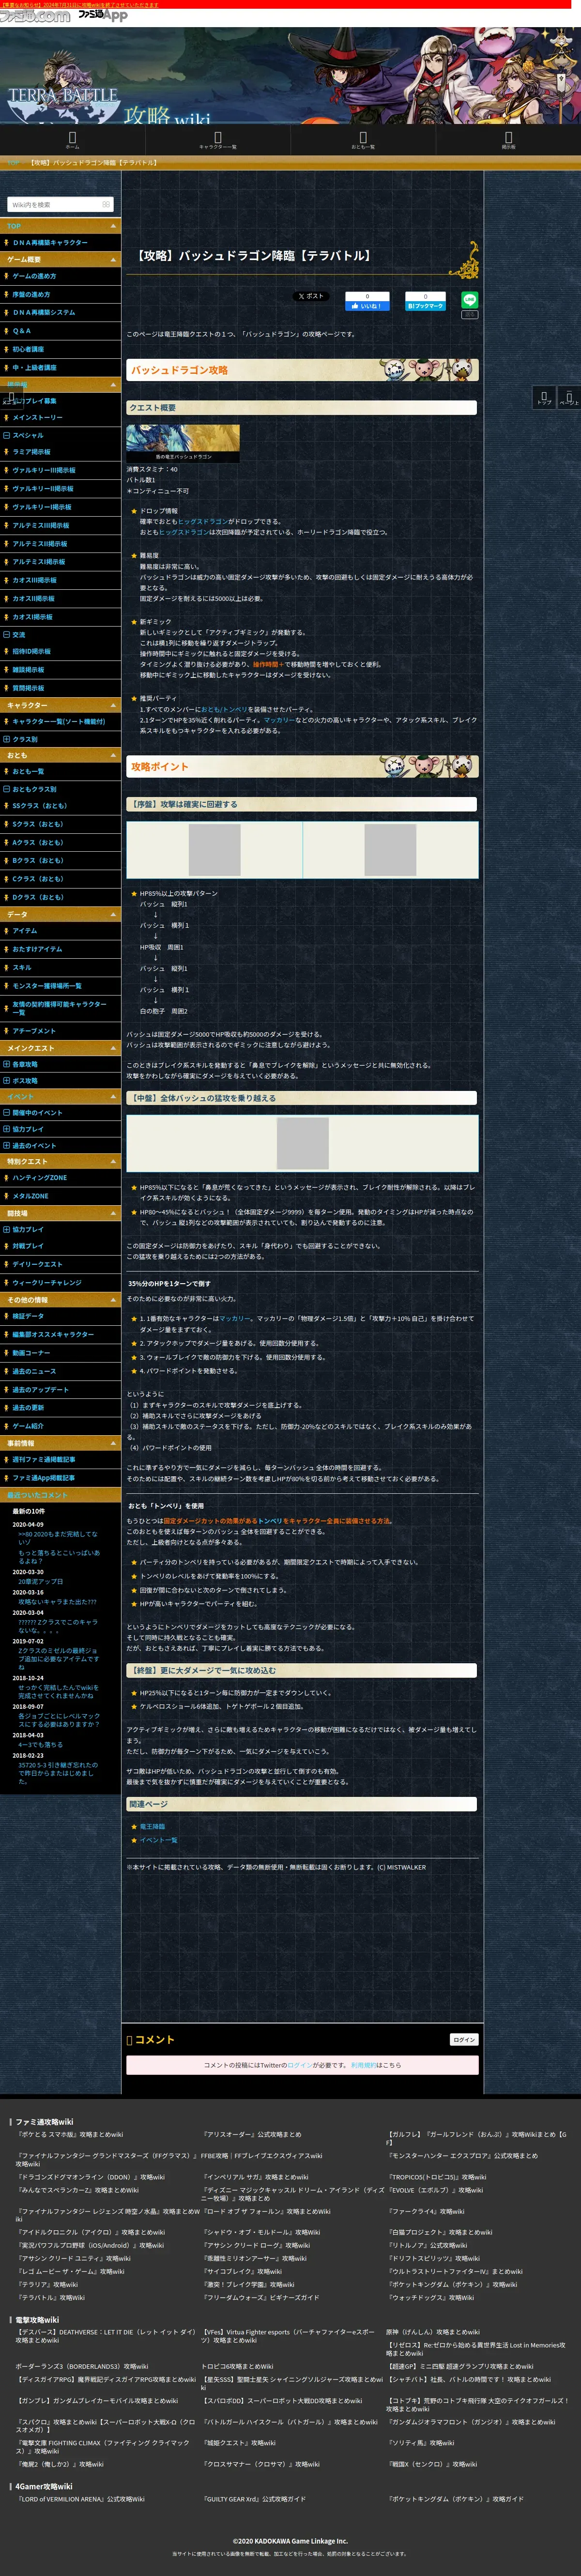The height and width of the screenshot is (2576, 581).
Task: Expand the ボス攻略 tree group
Action: click(7, 1080)
